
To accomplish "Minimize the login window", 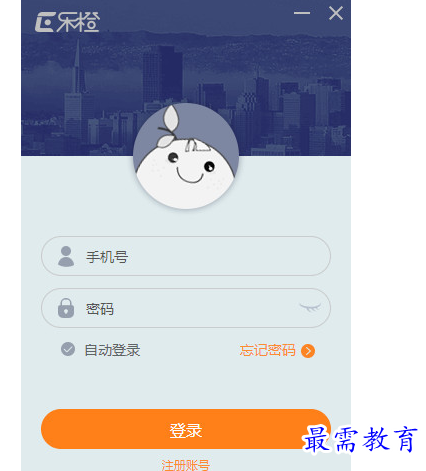I will (x=302, y=13).
